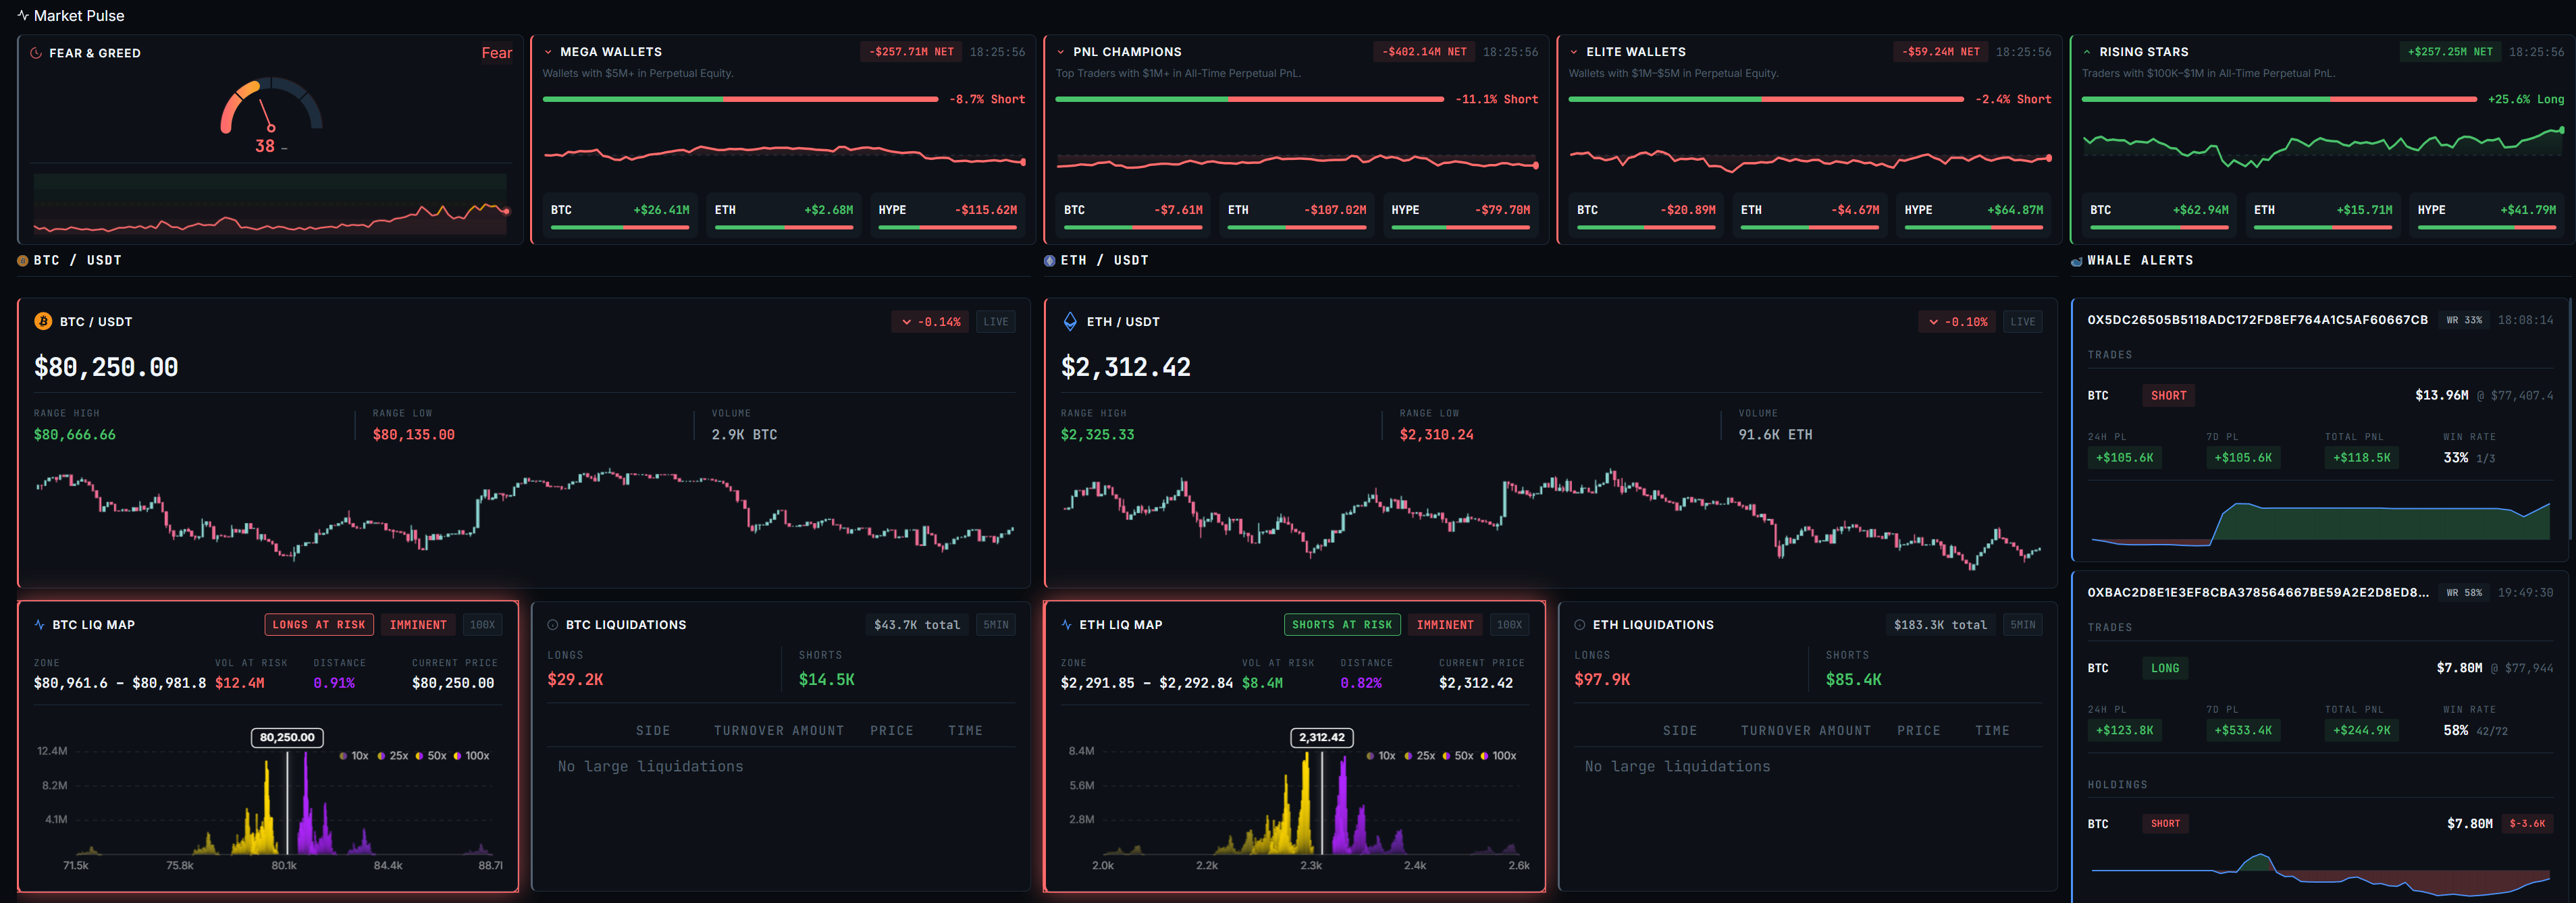
Task: Click the 5MIN button in ETH Liquidations
Action: (x=2023, y=625)
